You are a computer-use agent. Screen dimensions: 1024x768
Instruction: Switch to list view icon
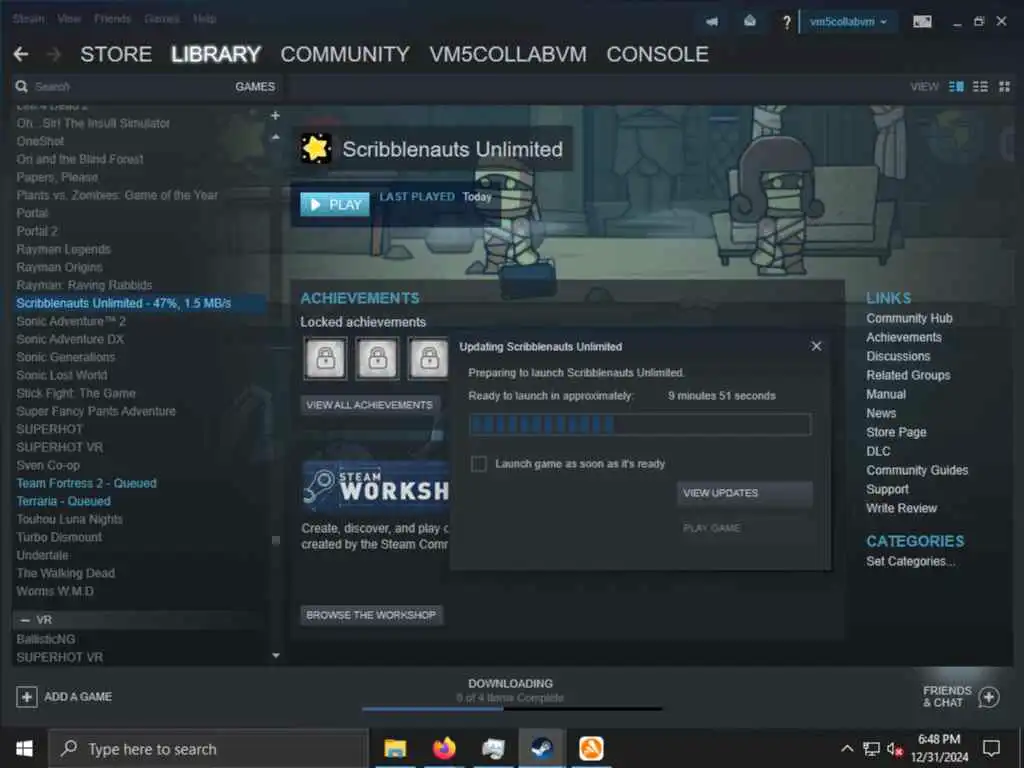[980, 86]
